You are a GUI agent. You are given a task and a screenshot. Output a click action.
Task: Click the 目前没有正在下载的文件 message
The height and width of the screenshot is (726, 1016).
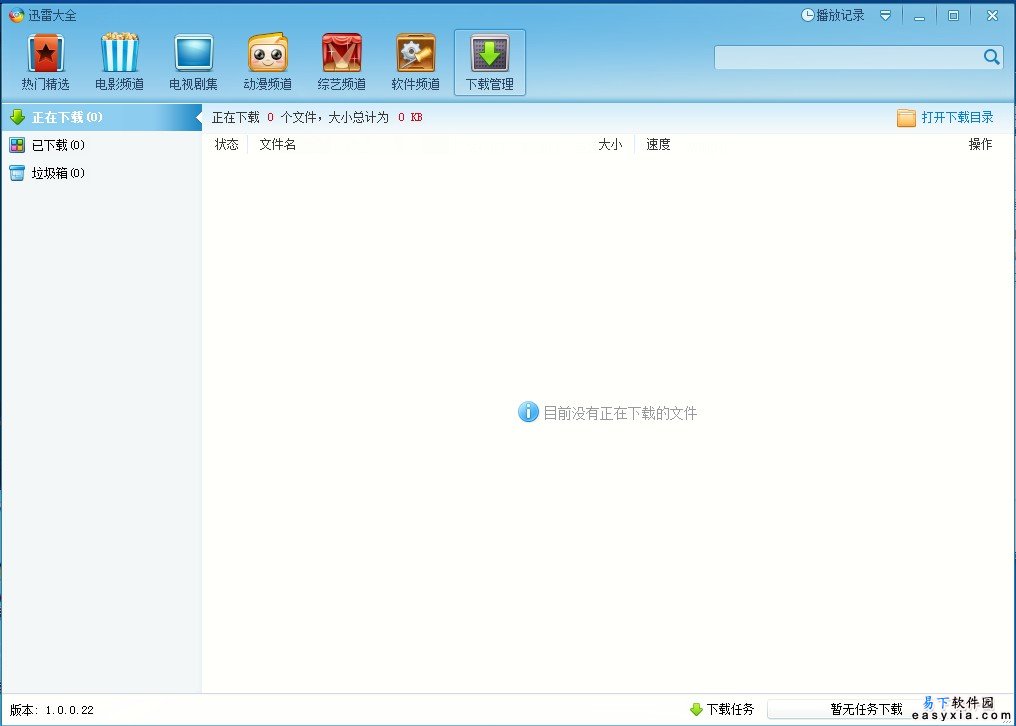(619, 413)
